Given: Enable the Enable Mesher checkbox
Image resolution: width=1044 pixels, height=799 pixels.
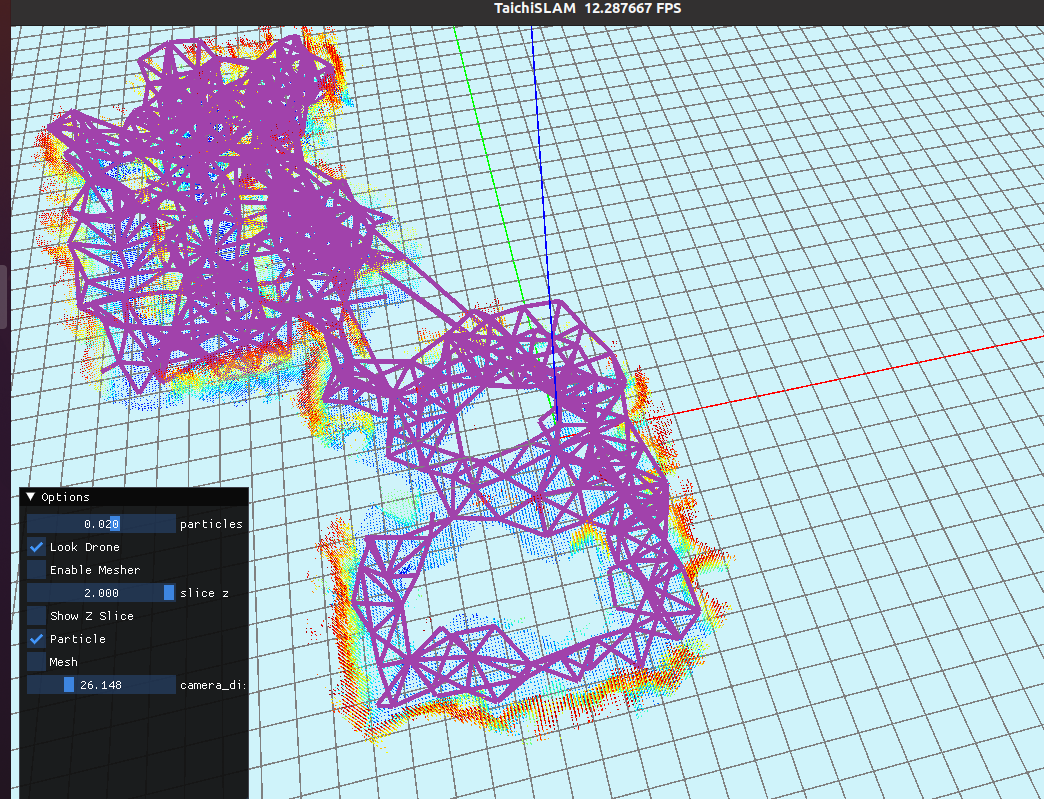Looking at the screenshot, I should 37,570.
